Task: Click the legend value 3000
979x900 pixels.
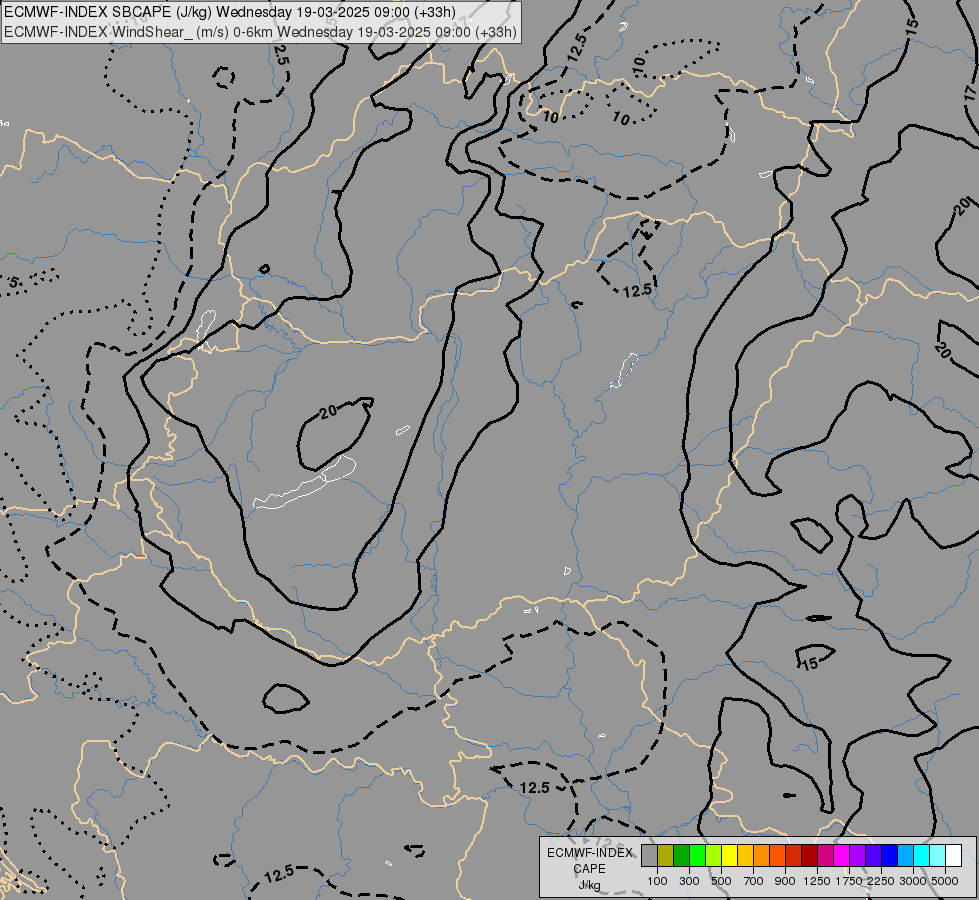Action: (x=913, y=881)
